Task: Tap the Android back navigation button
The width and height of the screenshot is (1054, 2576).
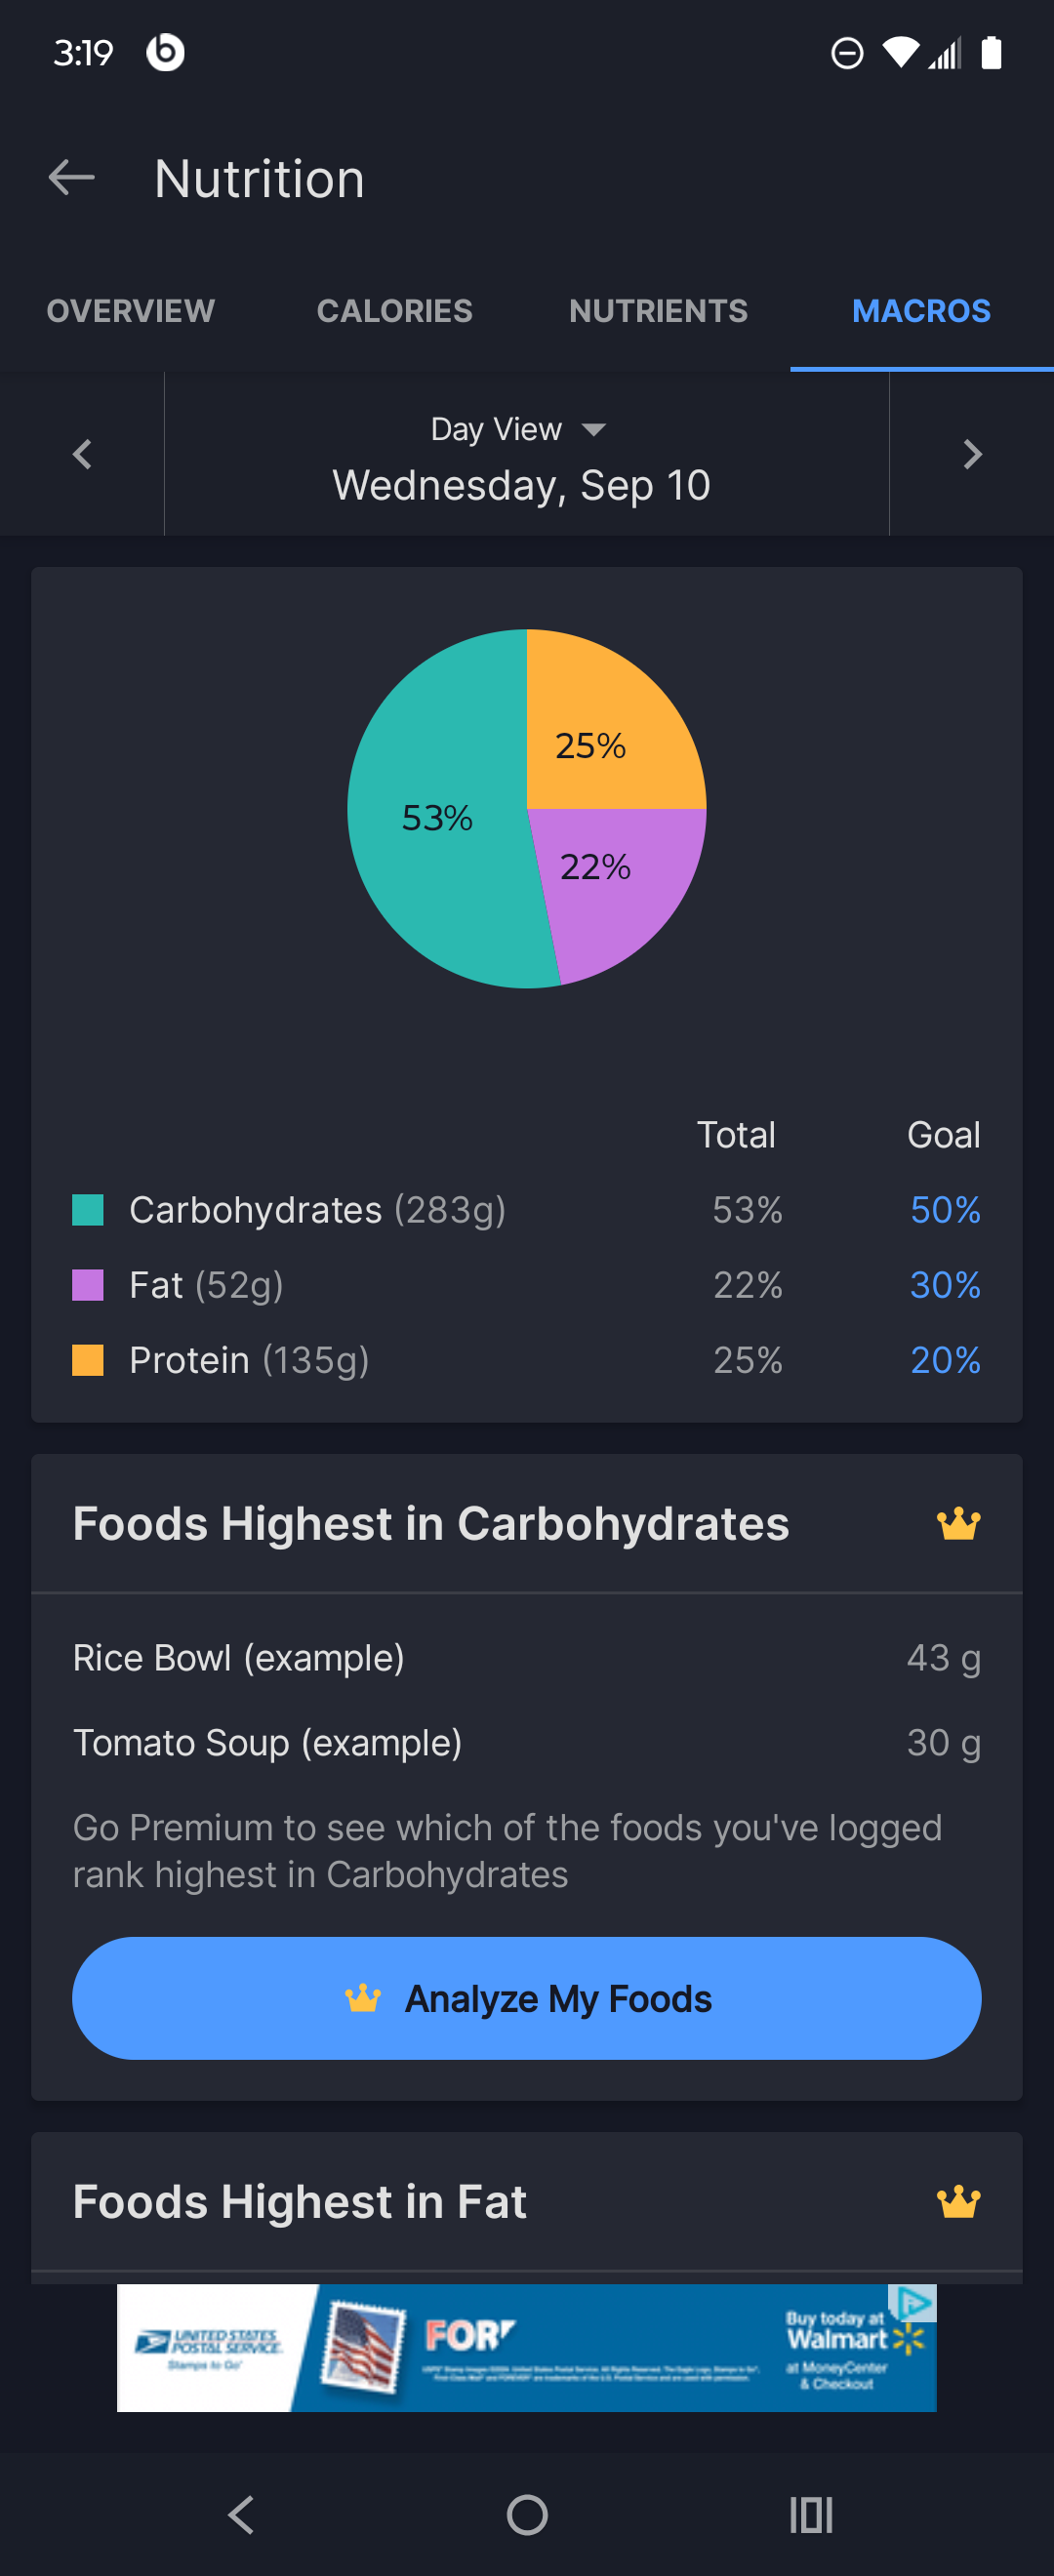Action: 242,2514
